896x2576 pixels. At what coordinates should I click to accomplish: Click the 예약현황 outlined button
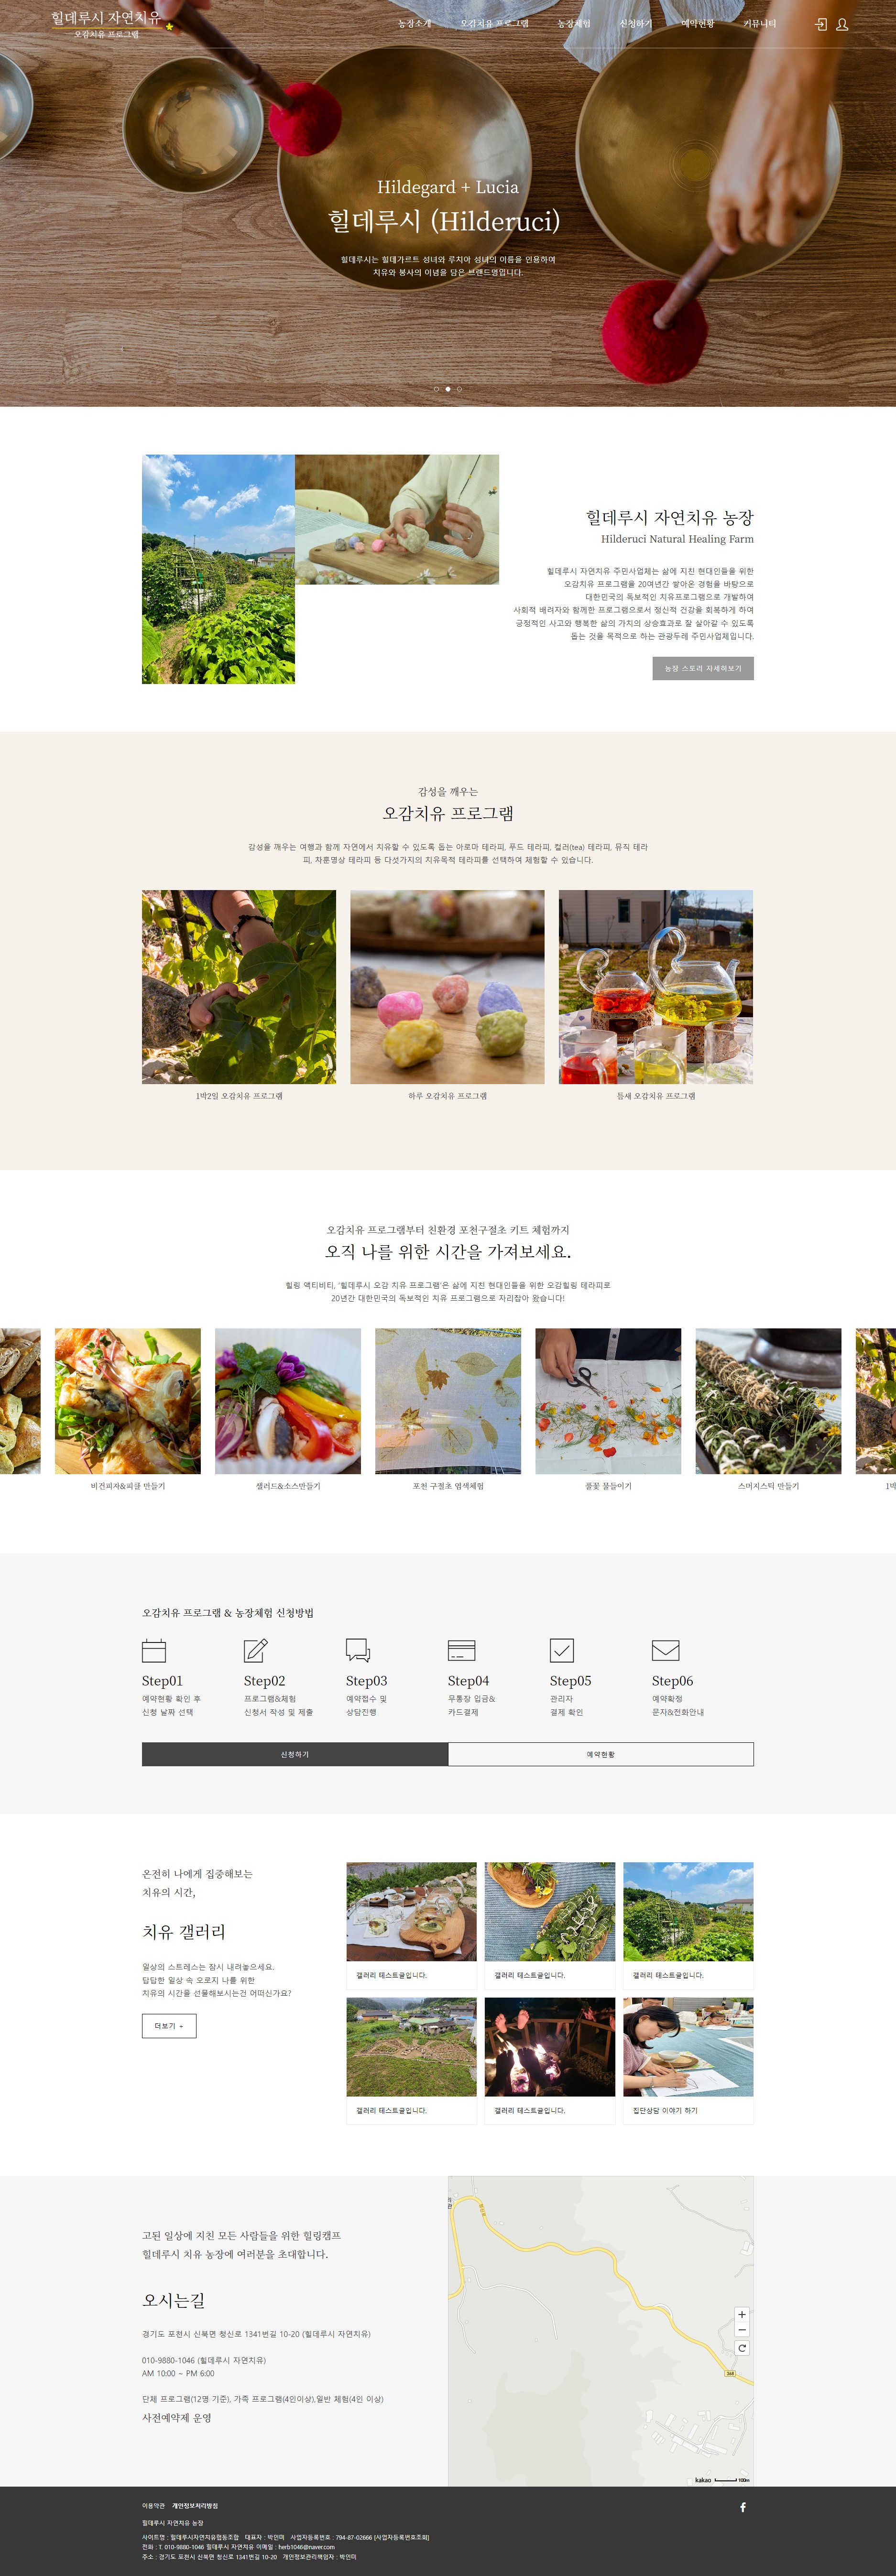click(601, 1754)
